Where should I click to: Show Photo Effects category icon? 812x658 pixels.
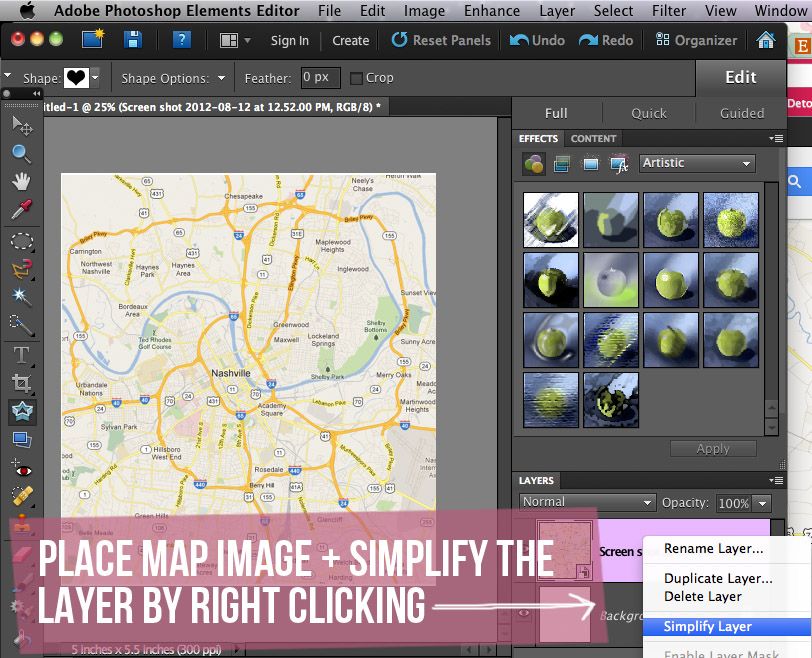(590, 165)
